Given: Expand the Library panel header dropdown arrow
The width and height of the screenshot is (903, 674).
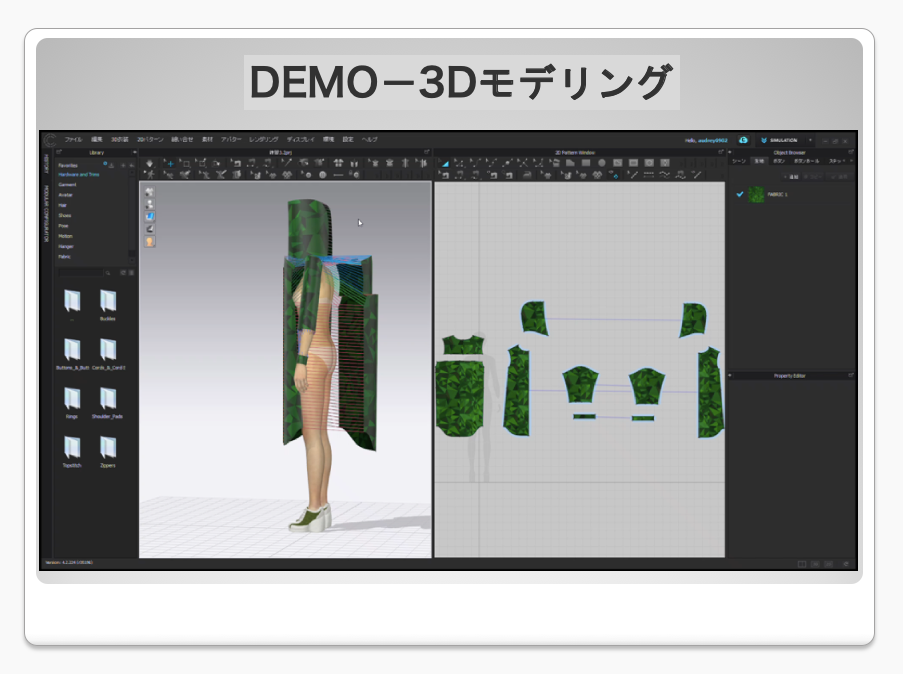Looking at the screenshot, I should 133,152.
